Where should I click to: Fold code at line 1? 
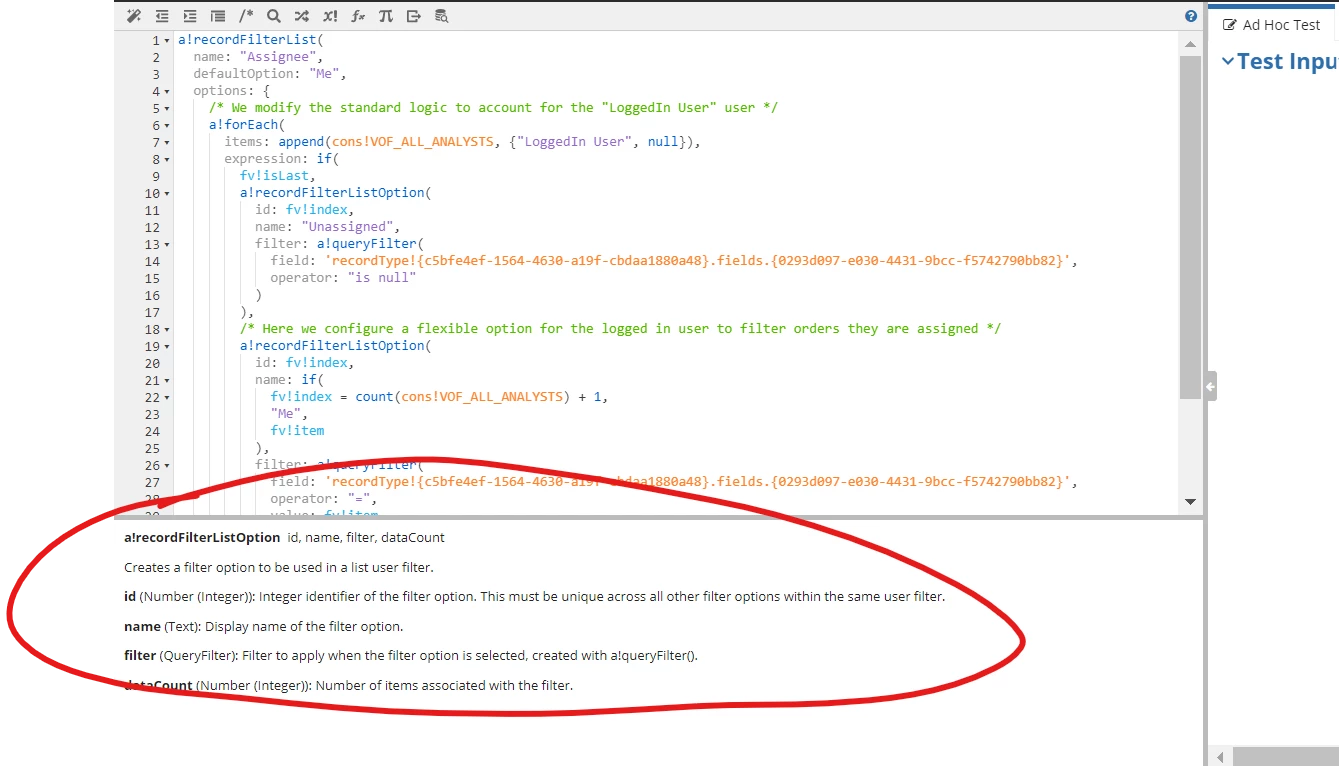point(167,41)
